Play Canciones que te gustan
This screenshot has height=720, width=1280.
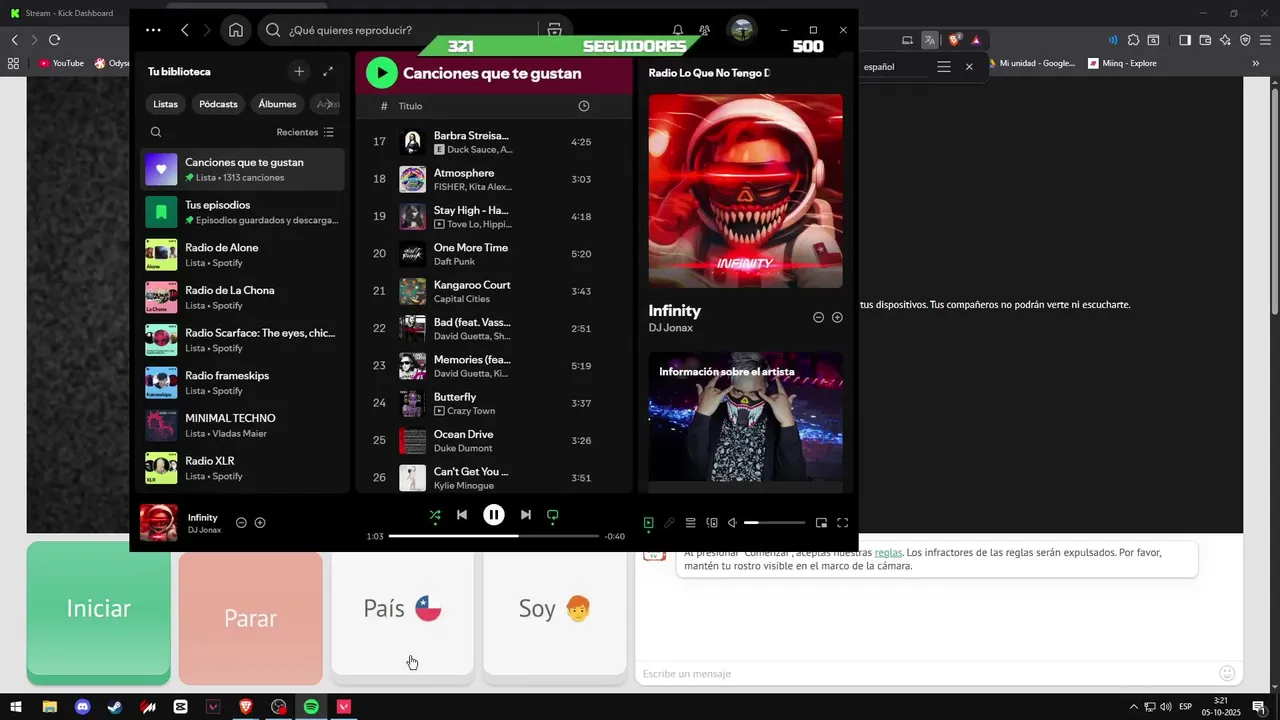point(381,72)
